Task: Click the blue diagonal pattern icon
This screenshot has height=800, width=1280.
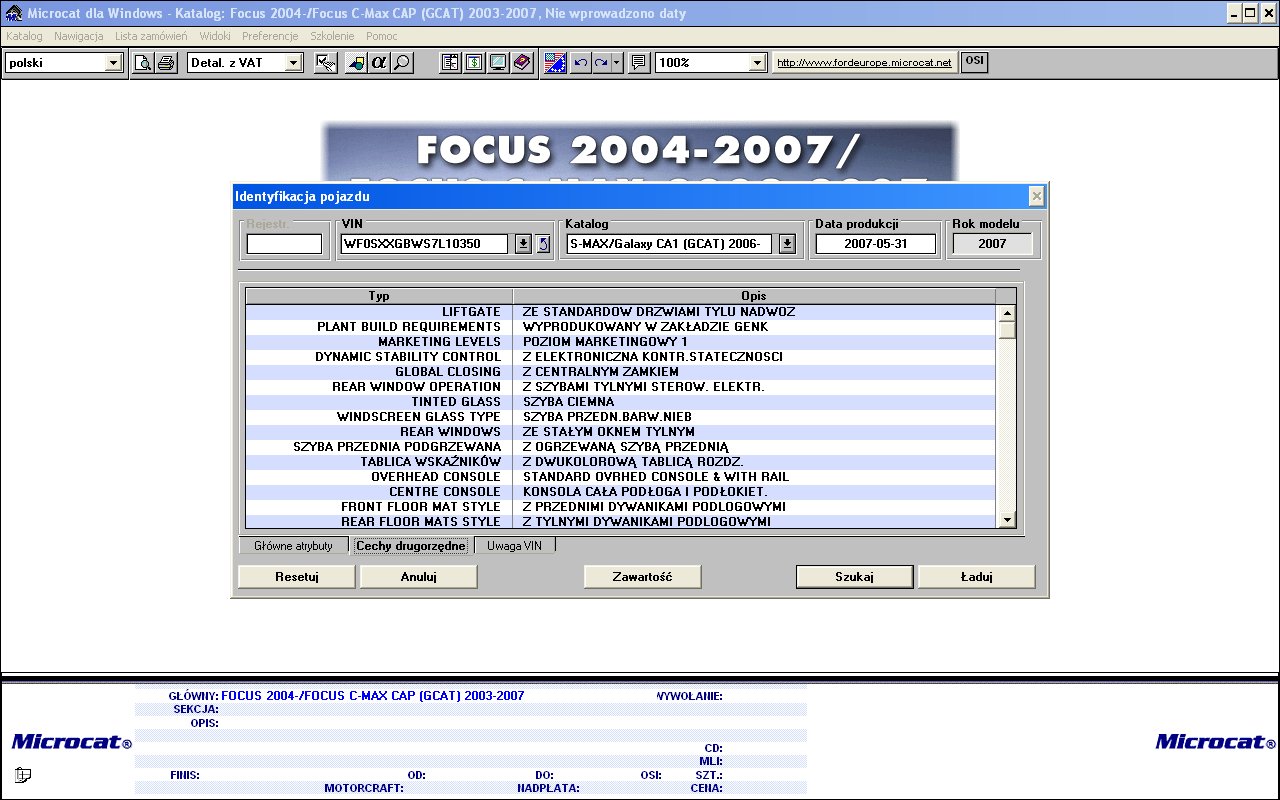Action: pyautogui.click(x=556, y=62)
